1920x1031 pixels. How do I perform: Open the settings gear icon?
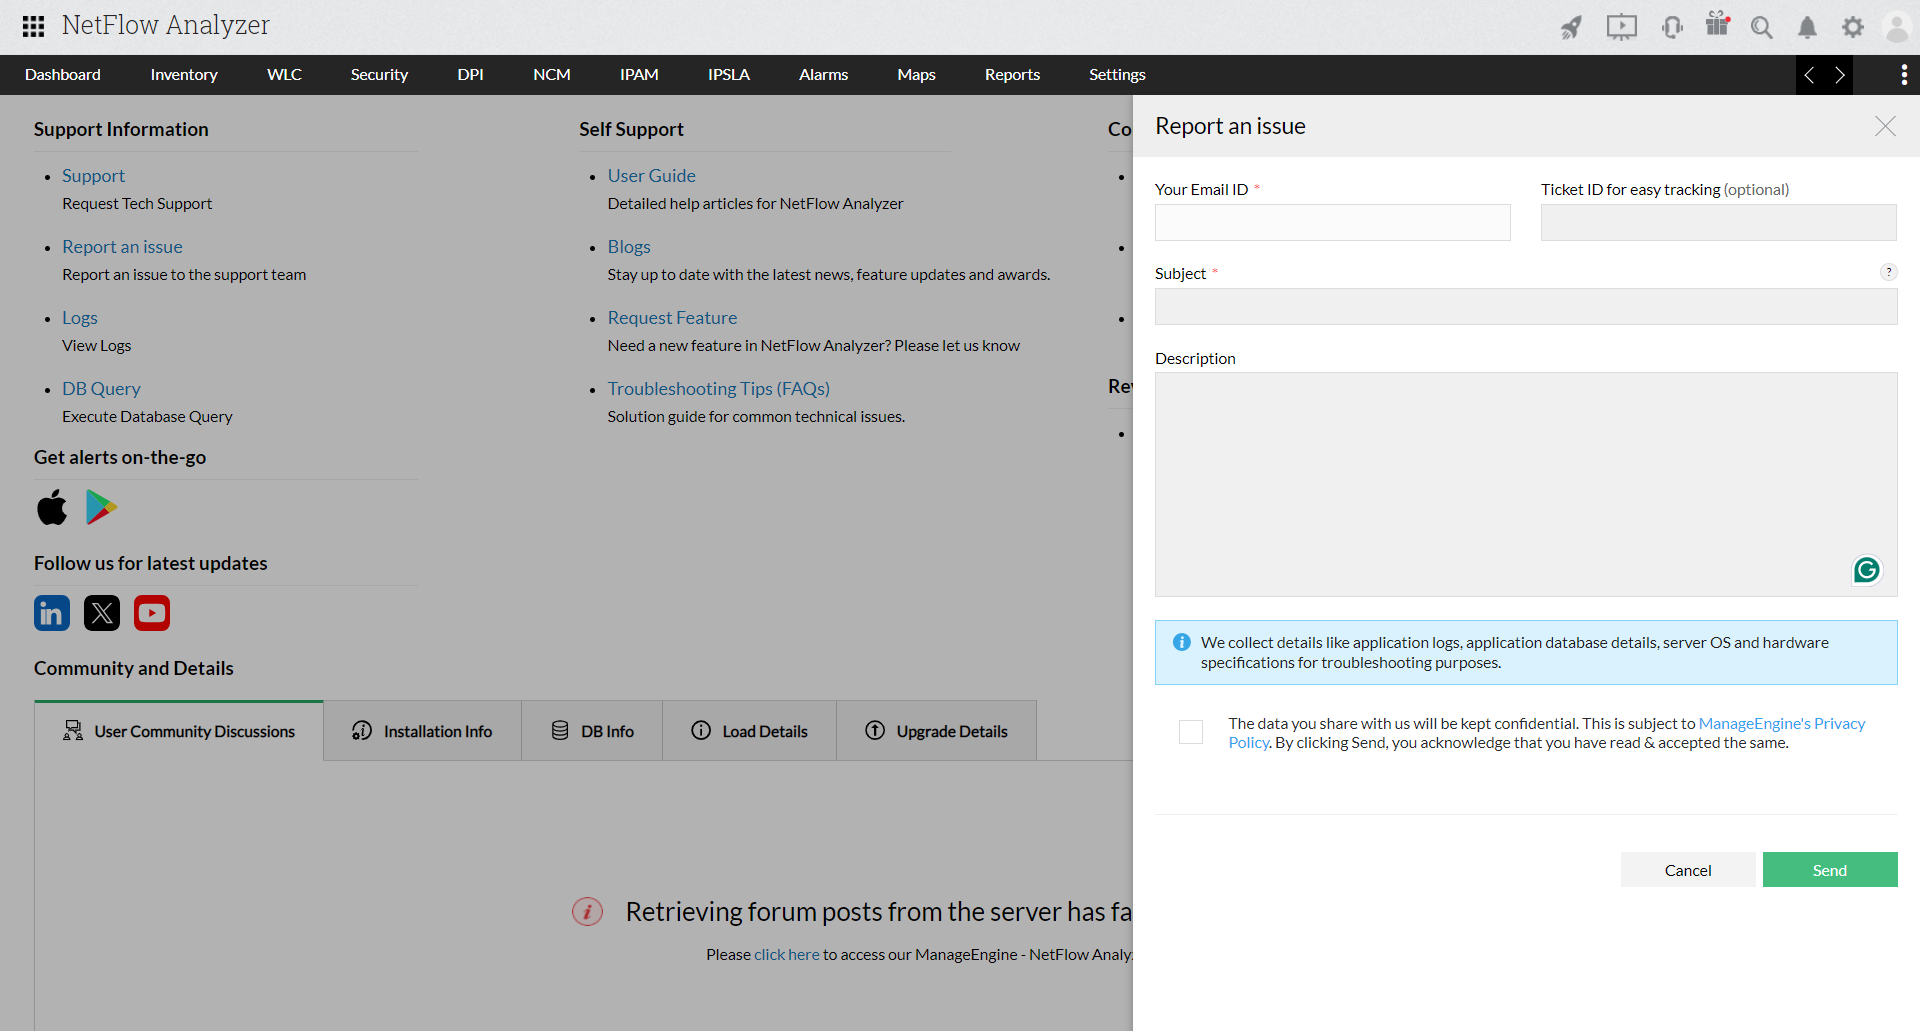1853,27
